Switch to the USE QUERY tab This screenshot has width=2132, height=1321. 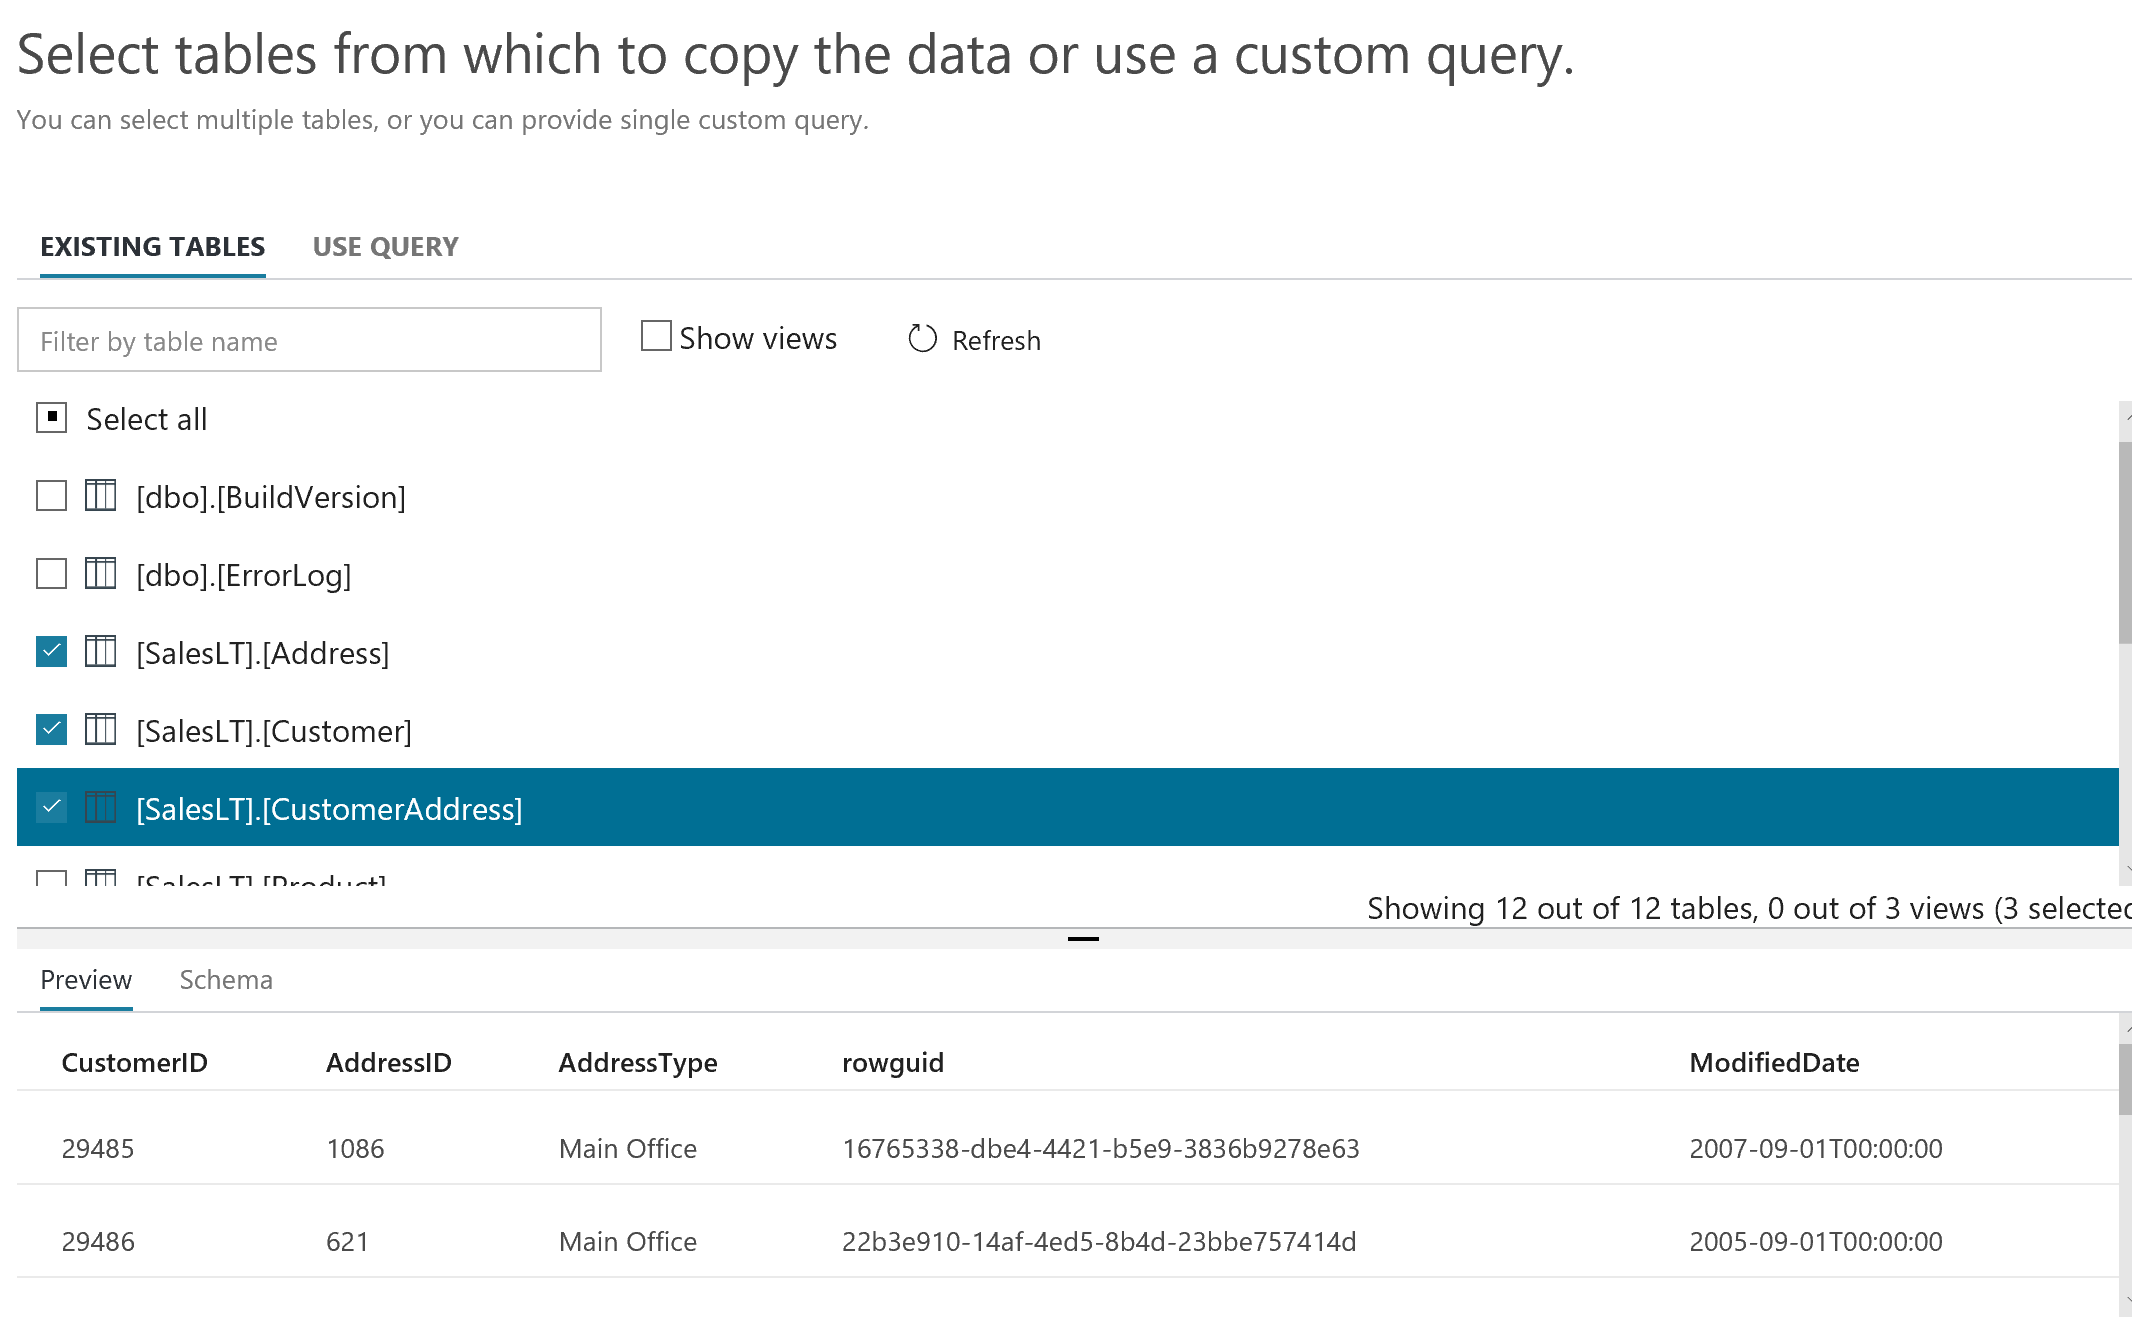385,247
